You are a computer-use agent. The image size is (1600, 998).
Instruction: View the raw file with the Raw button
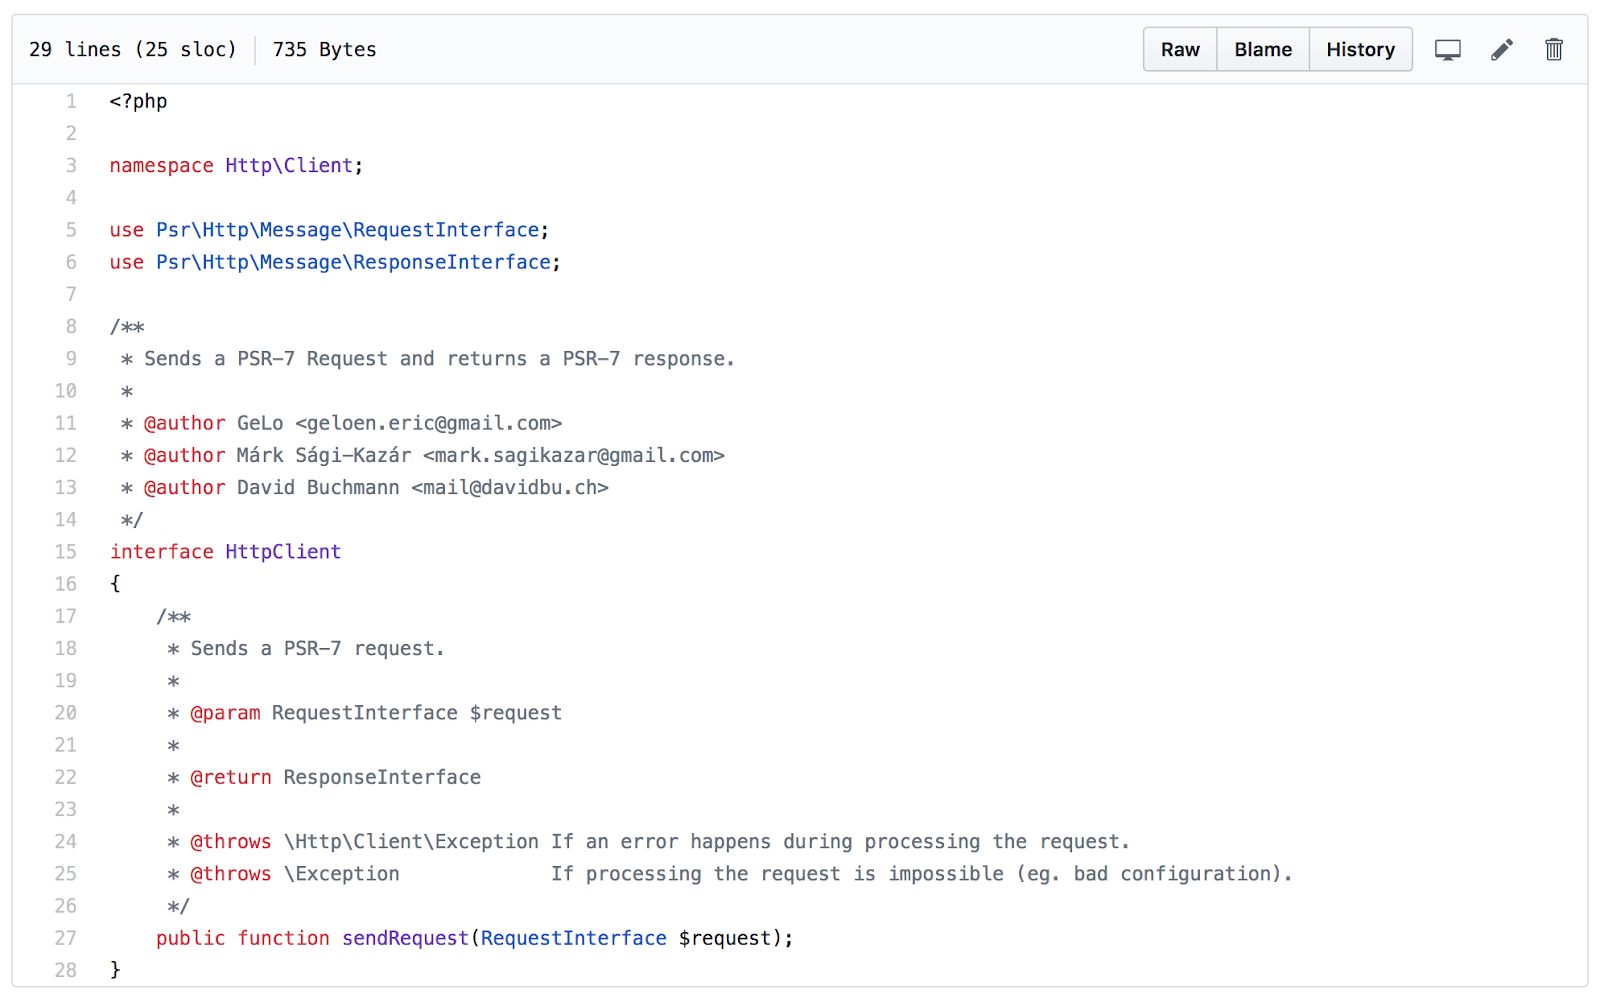click(1179, 48)
